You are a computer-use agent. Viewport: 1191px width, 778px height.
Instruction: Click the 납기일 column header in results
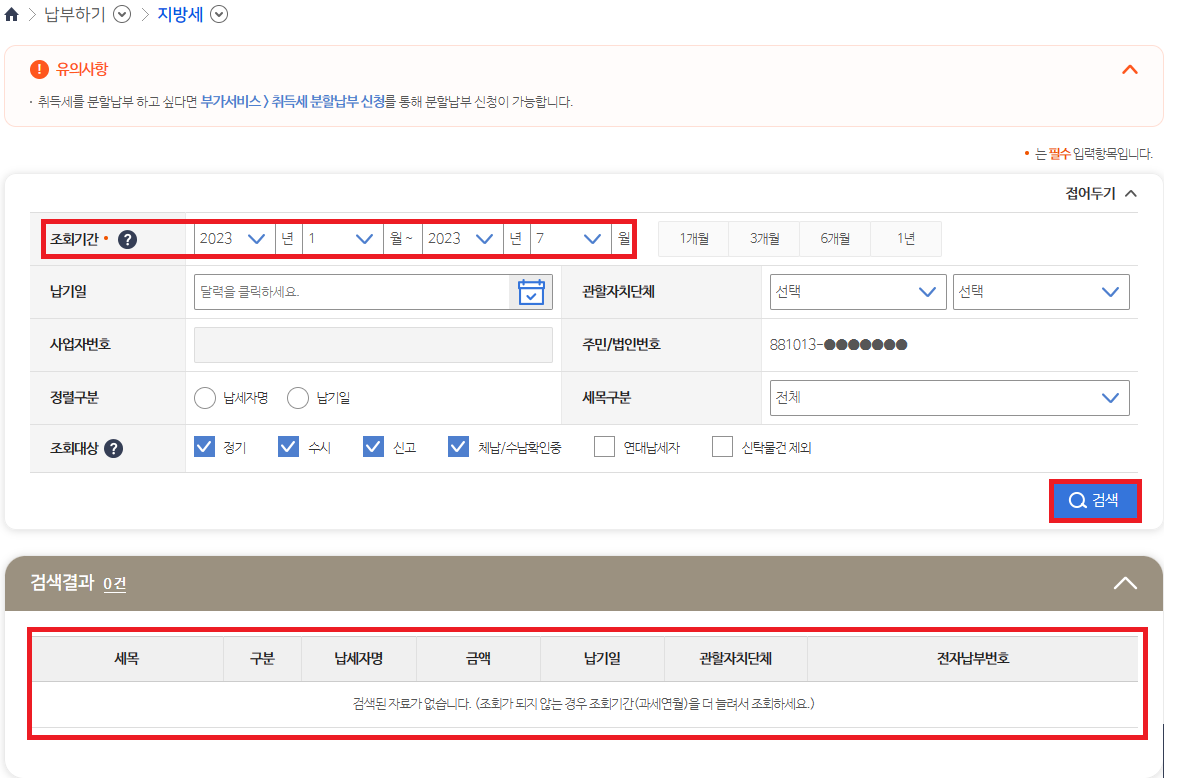(x=602, y=659)
